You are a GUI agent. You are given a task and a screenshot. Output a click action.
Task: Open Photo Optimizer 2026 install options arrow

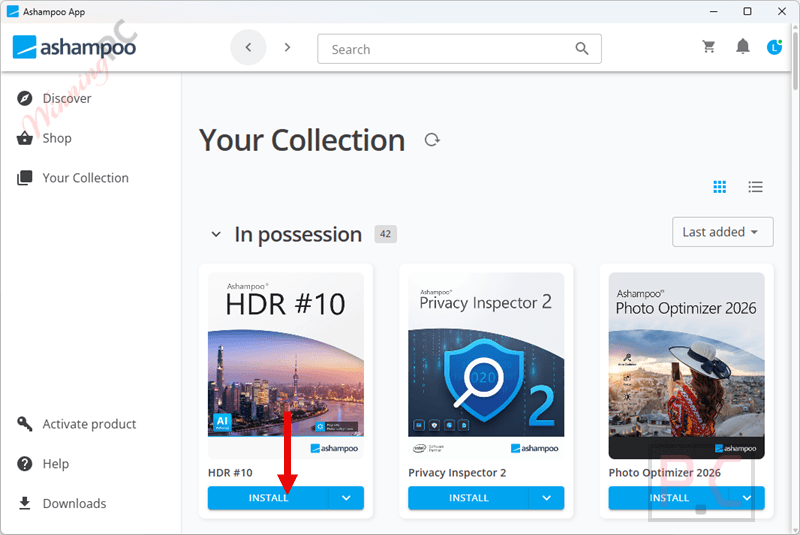pyautogui.click(x=747, y=498)
